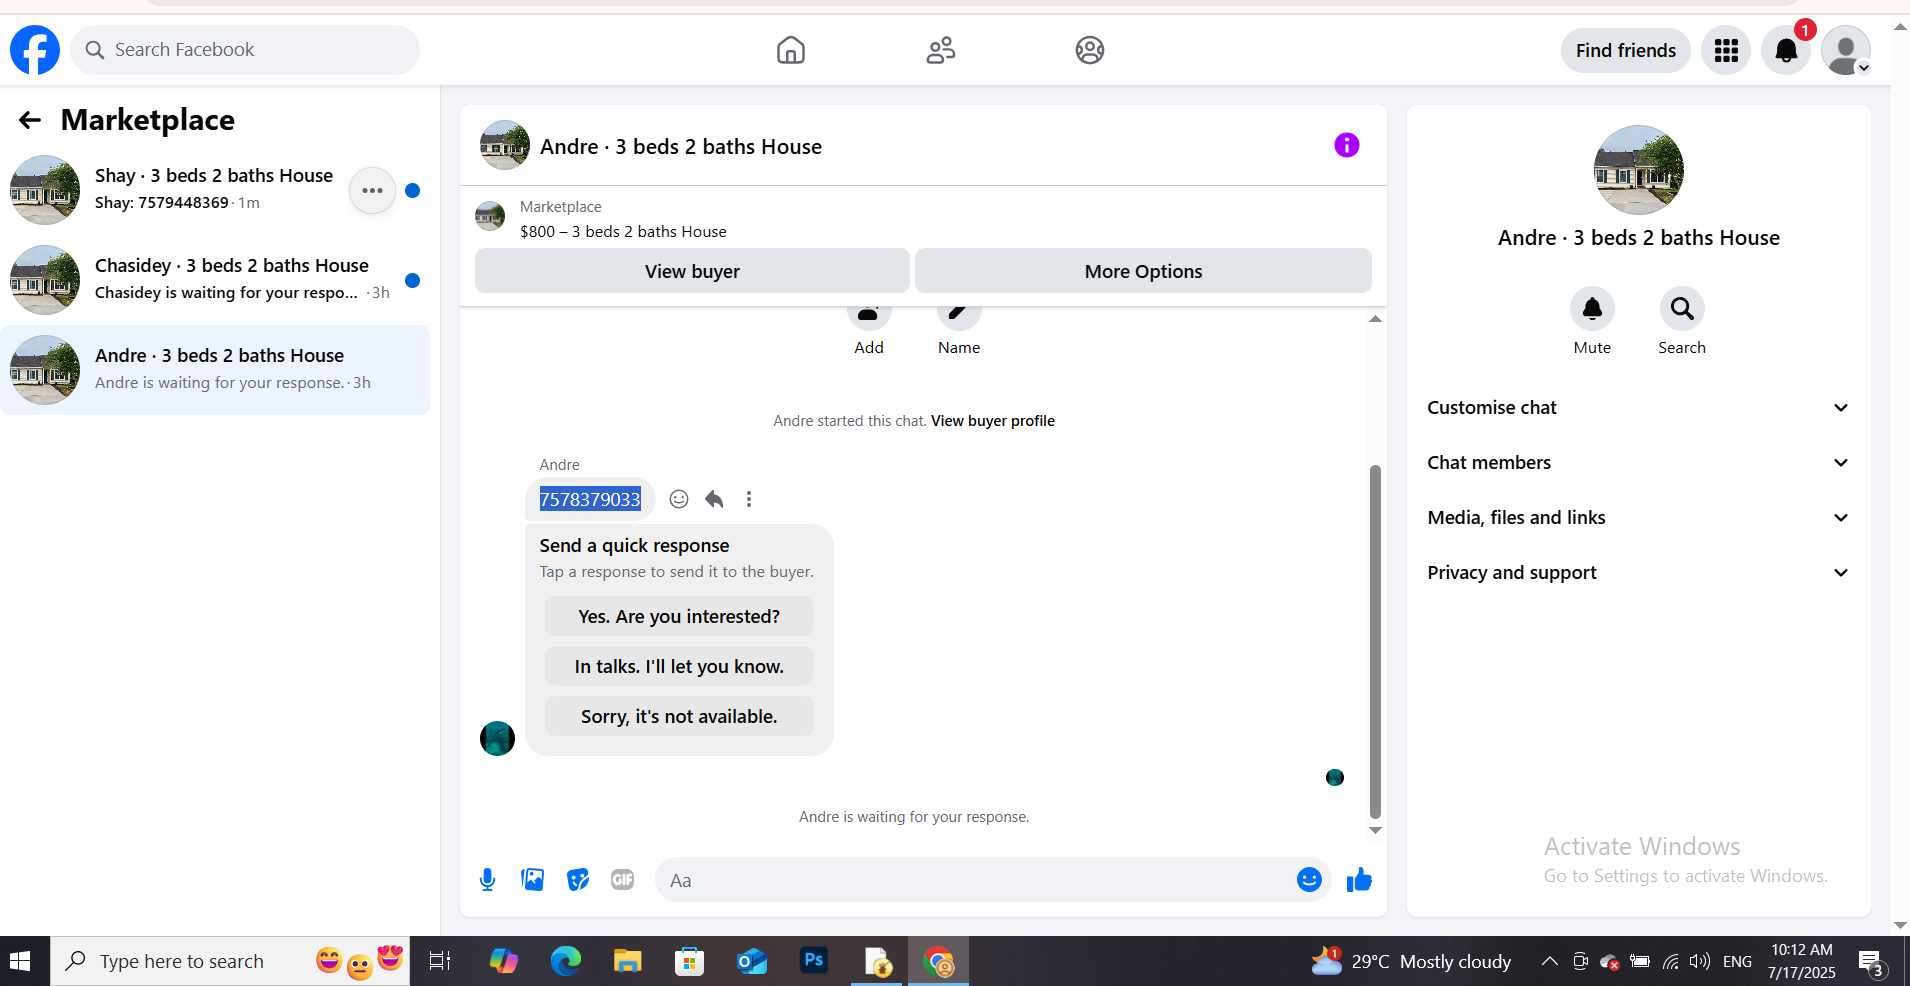Click the $800 – 3 beds 2 baths House listing
Image resolution: width=1910 pixels, height=986 pixels.
point(623,232)
